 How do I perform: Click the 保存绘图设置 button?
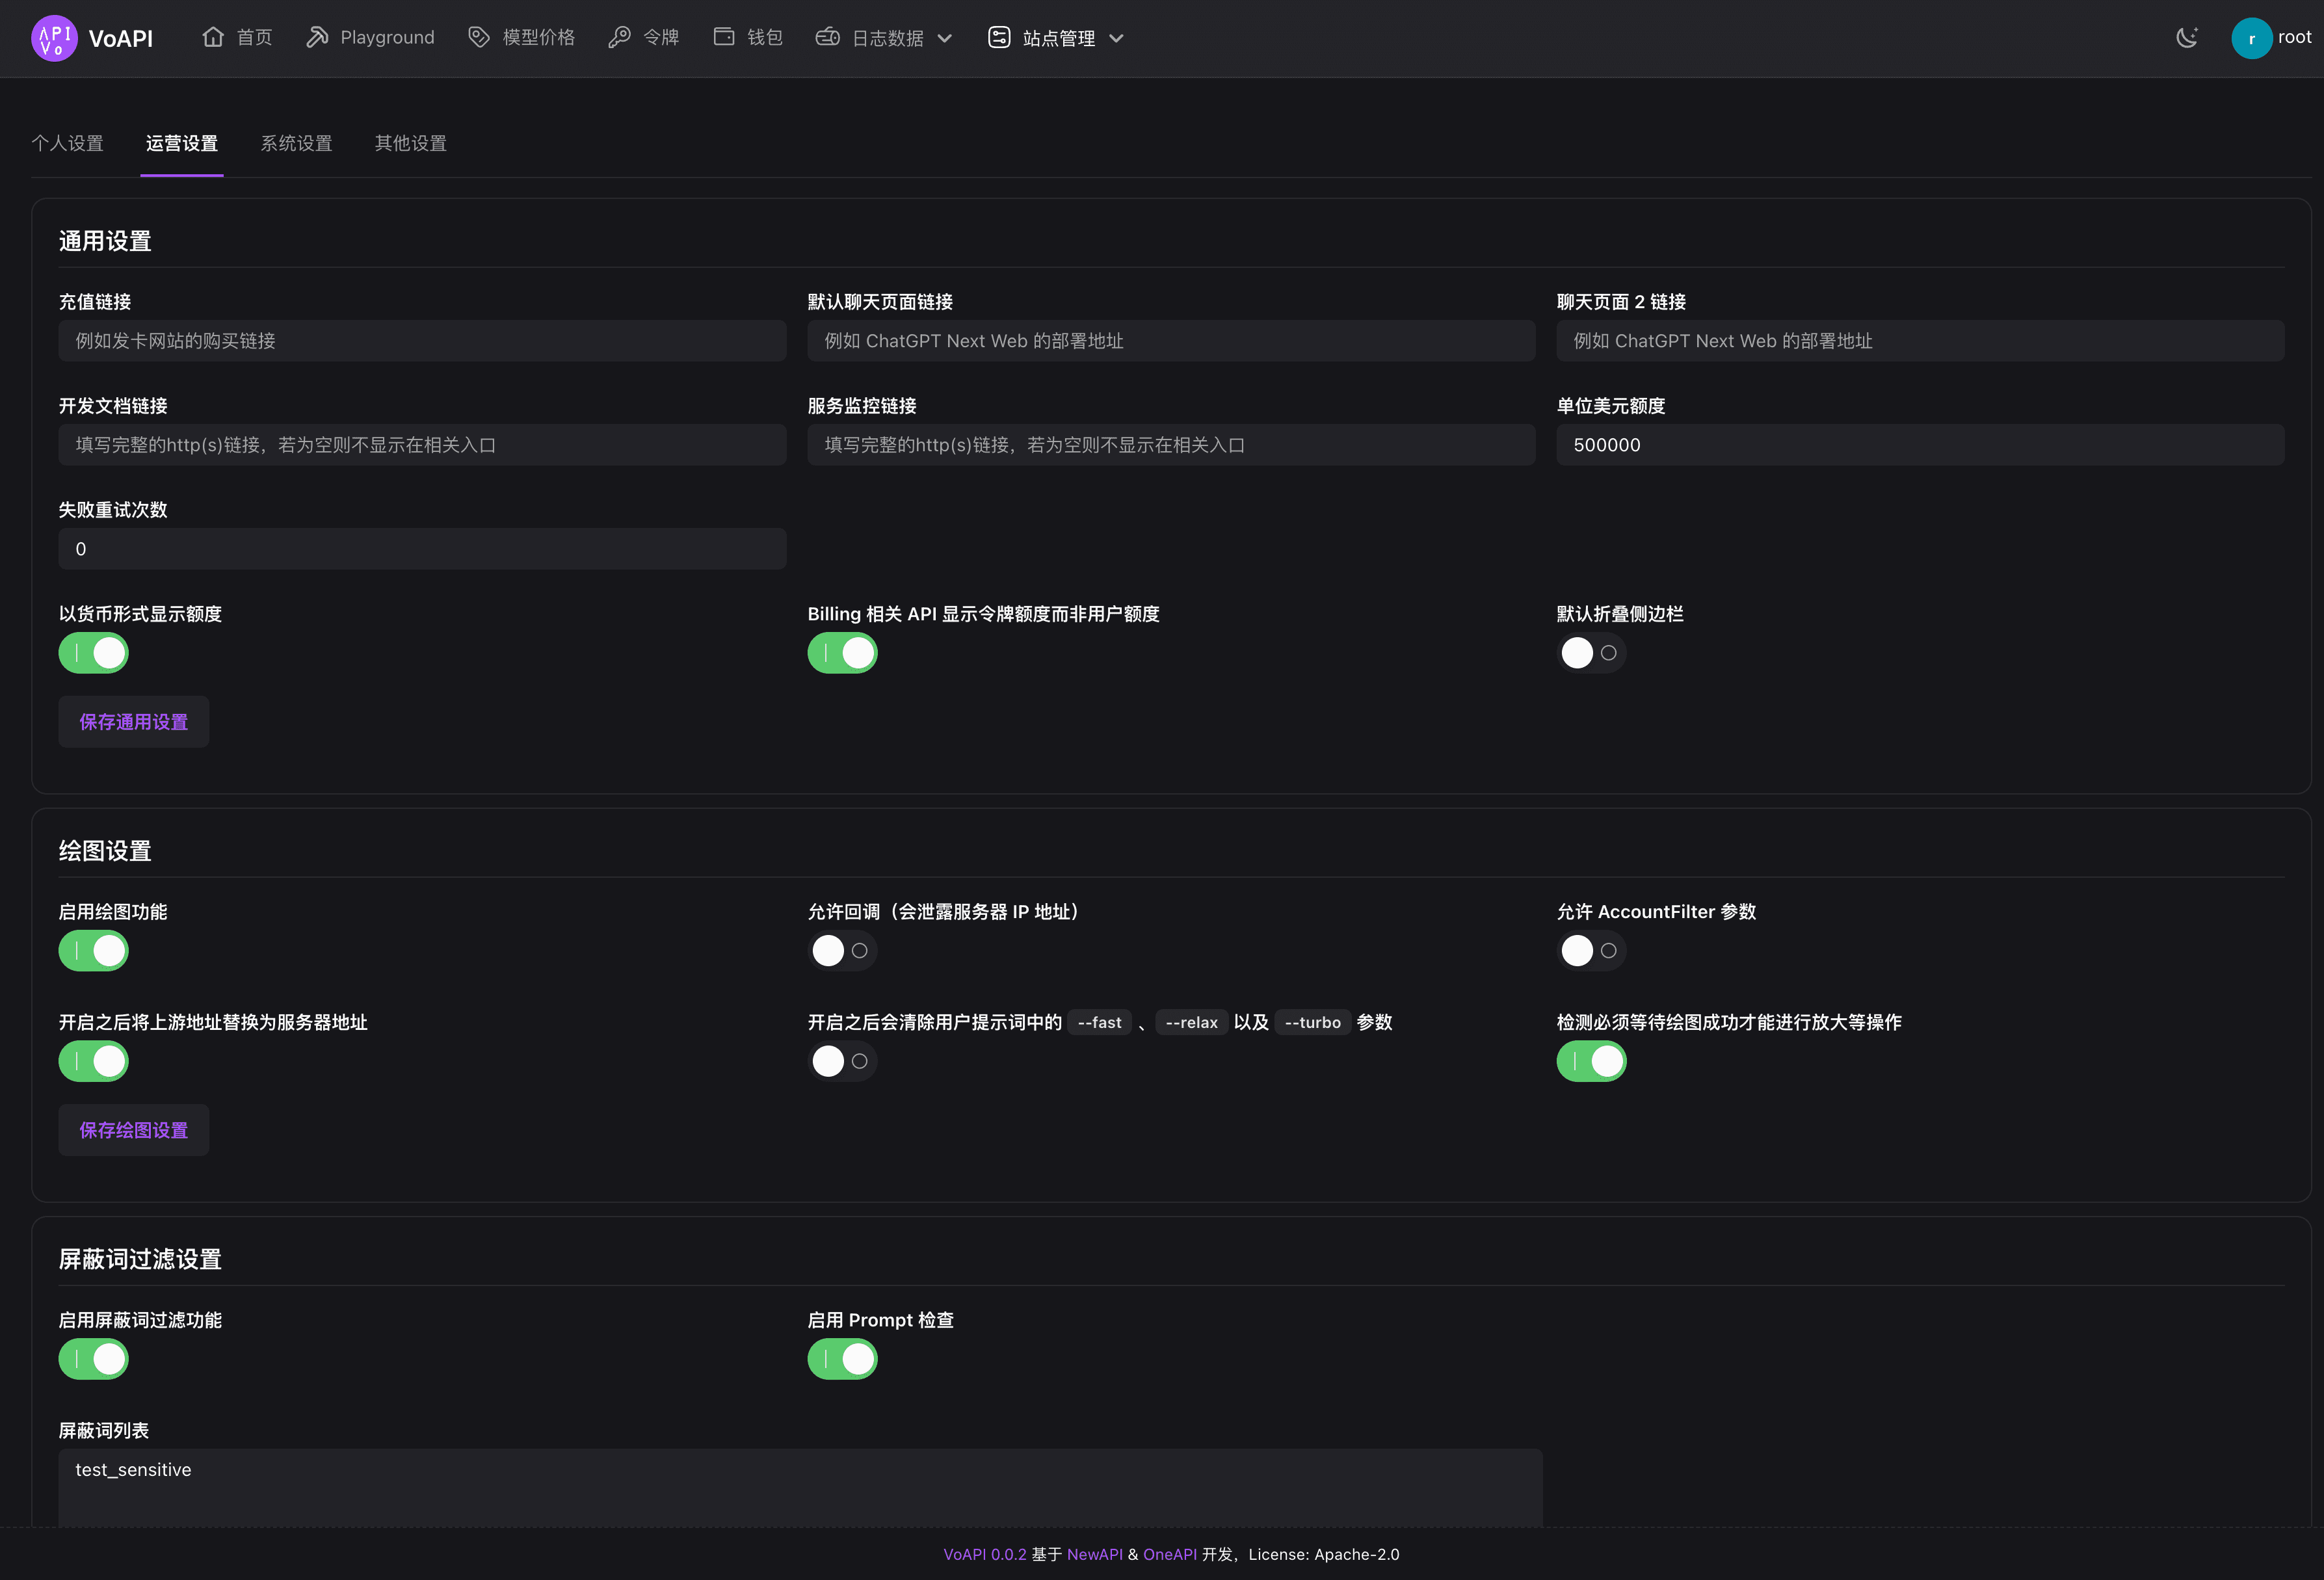pos(134,1130)
